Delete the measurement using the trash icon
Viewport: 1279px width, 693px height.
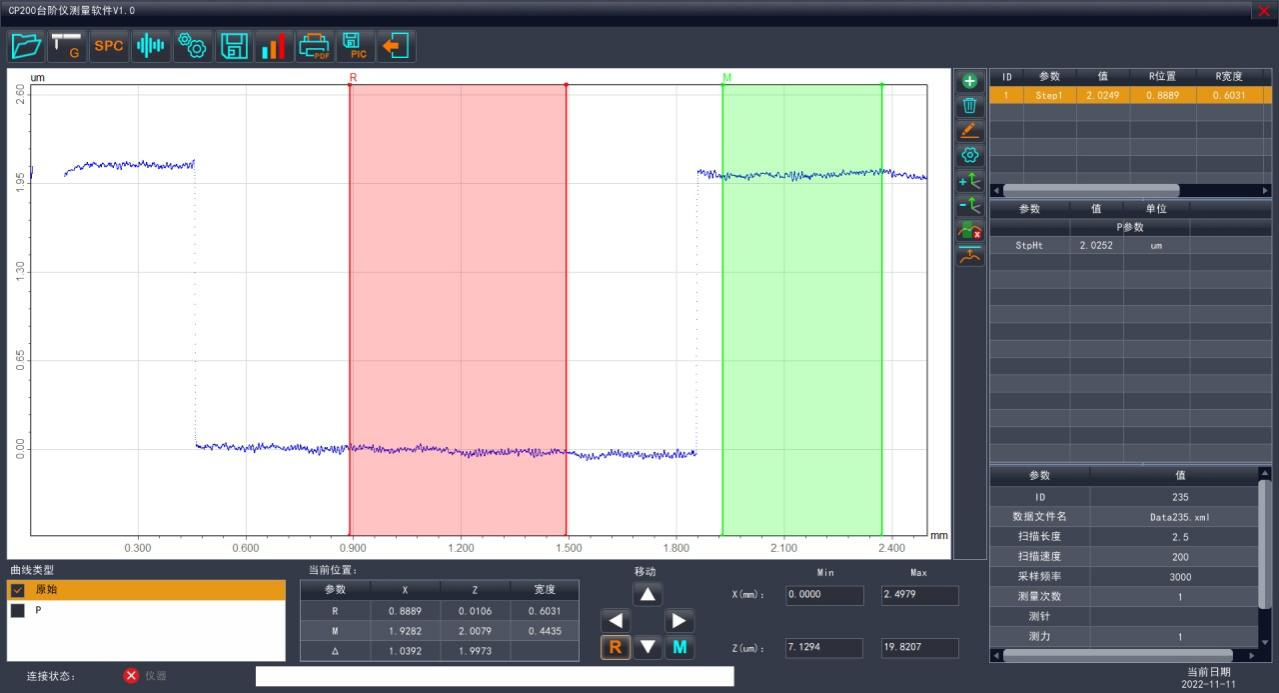click(x=969, y=106)
